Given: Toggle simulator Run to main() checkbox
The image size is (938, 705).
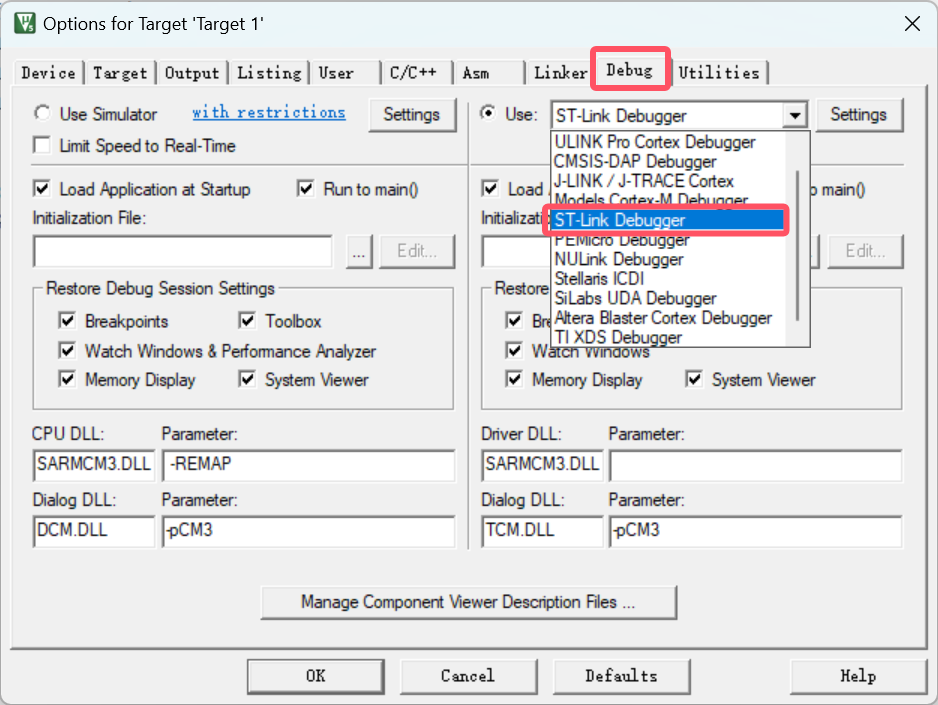Looking at the screenshot, I should tap(306, 189).
